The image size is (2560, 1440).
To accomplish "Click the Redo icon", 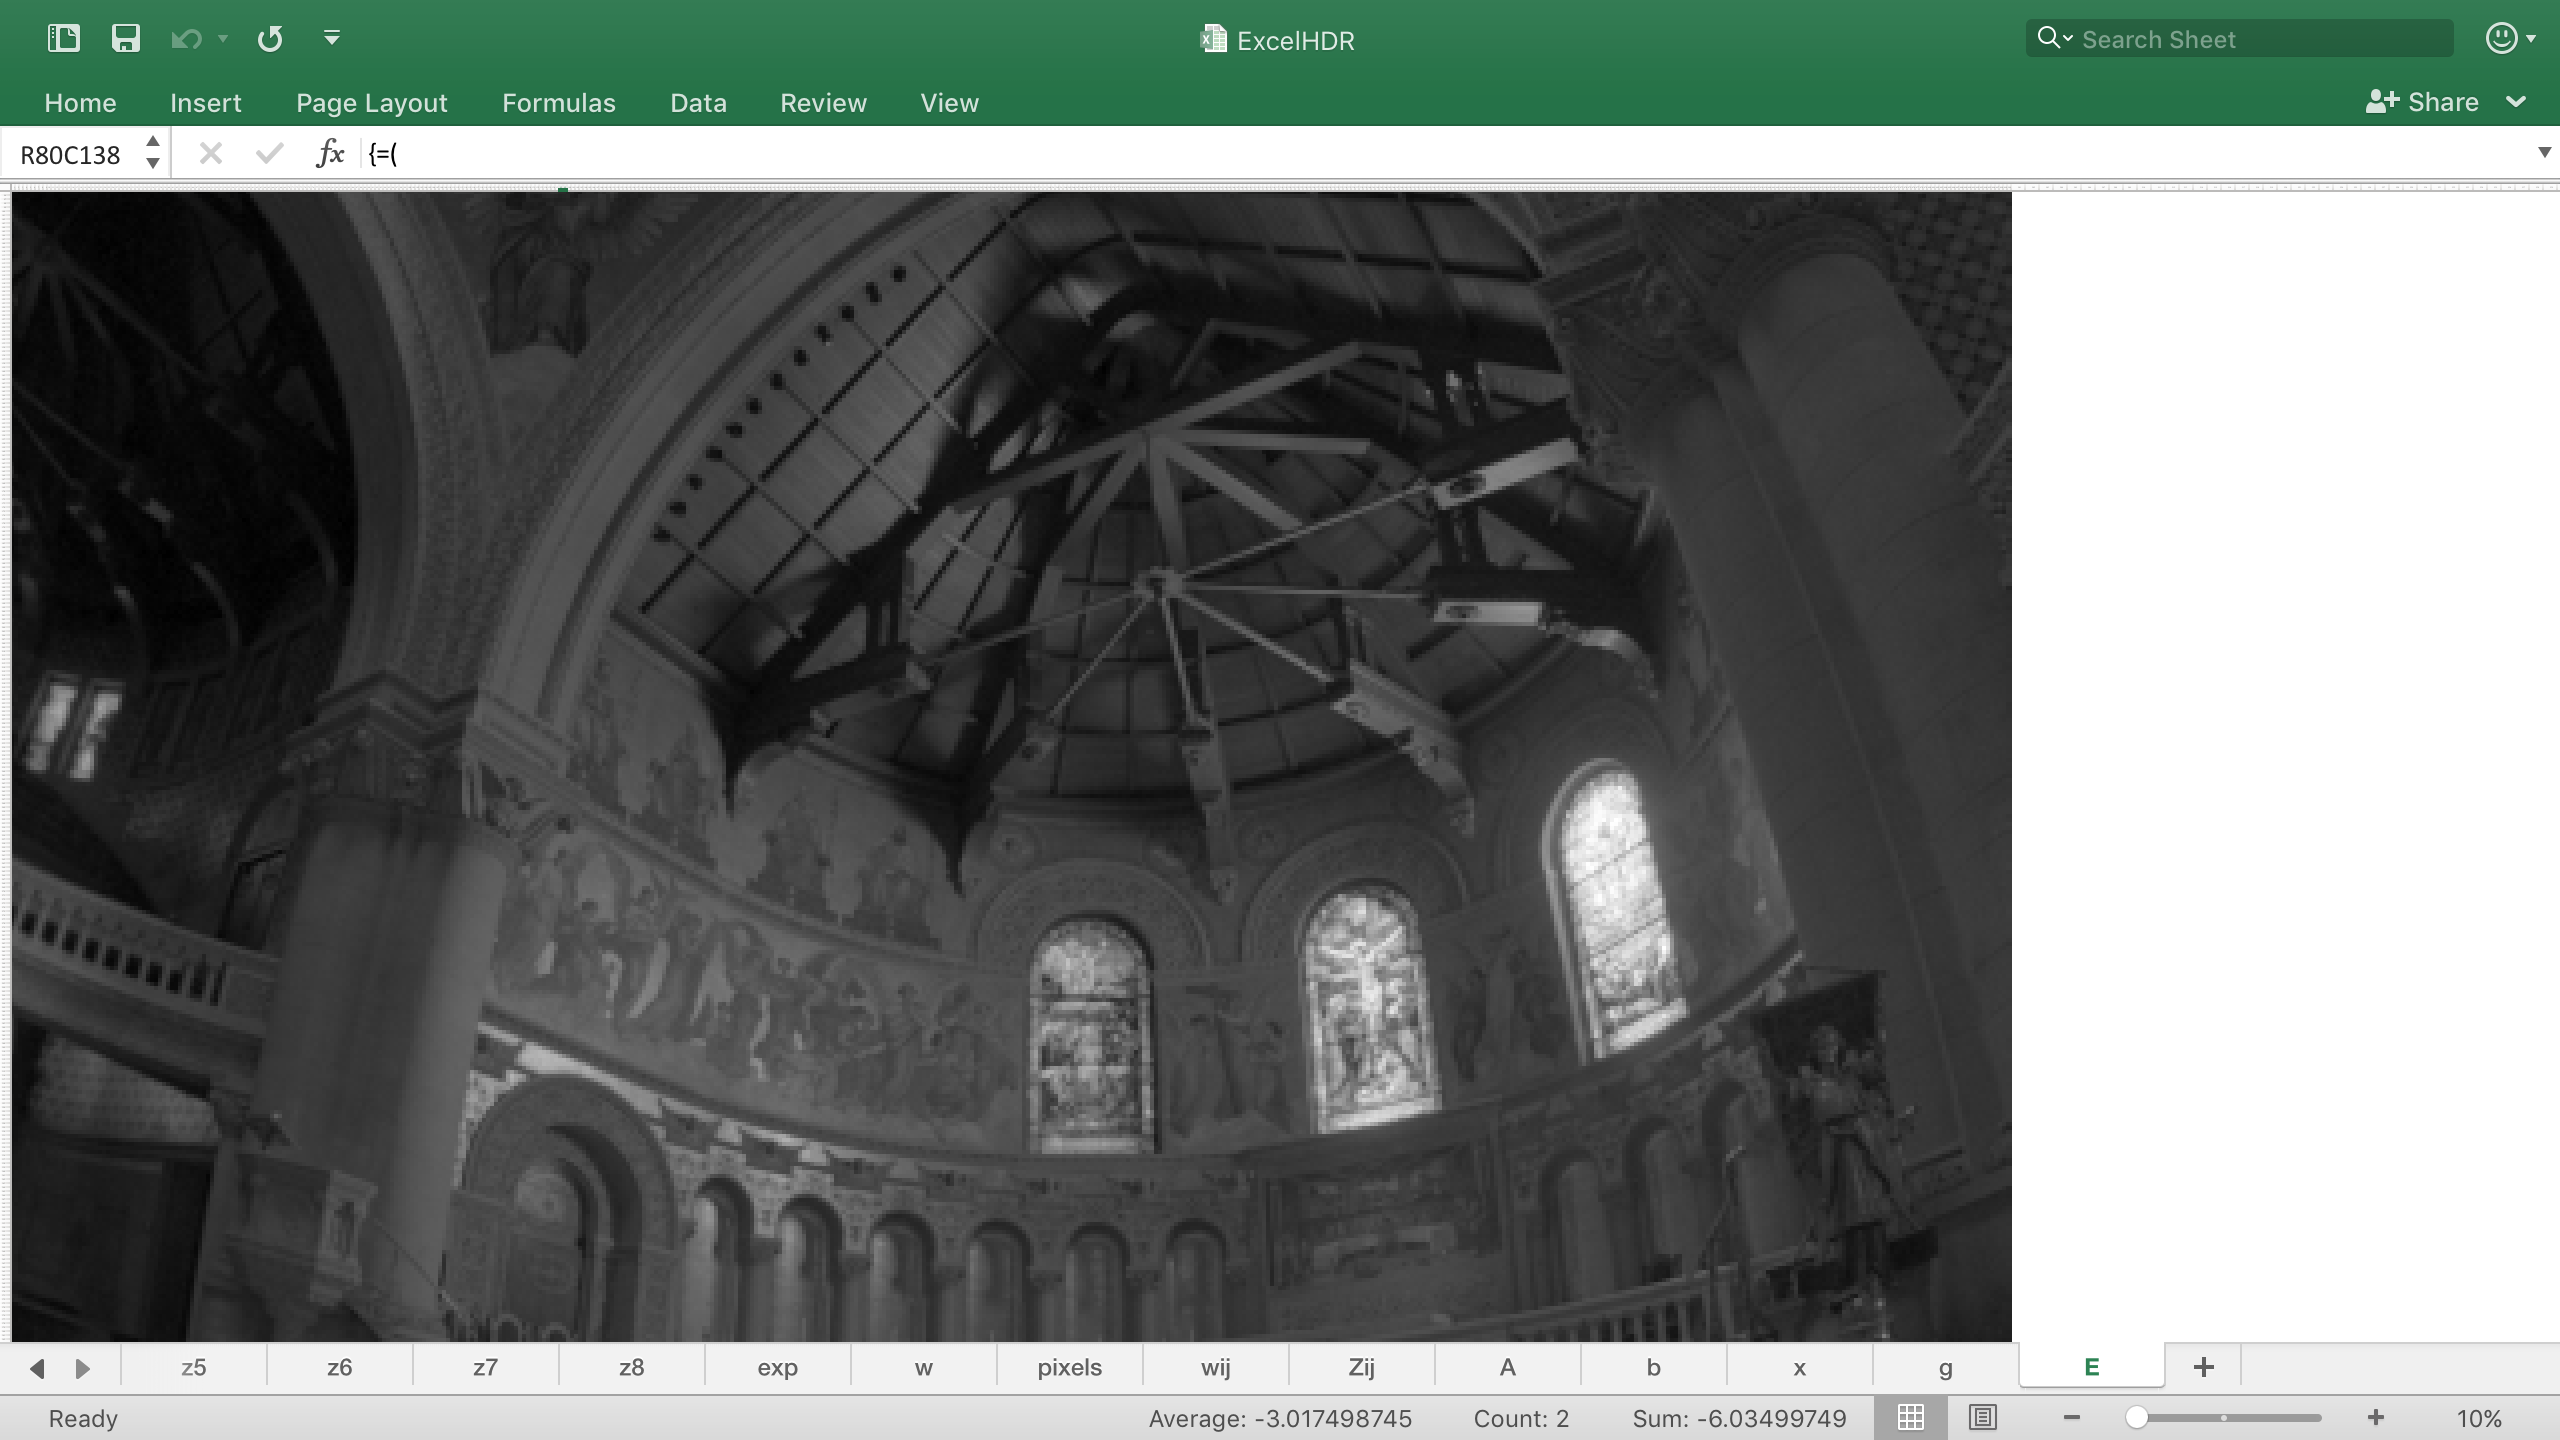I will point(268,38).
